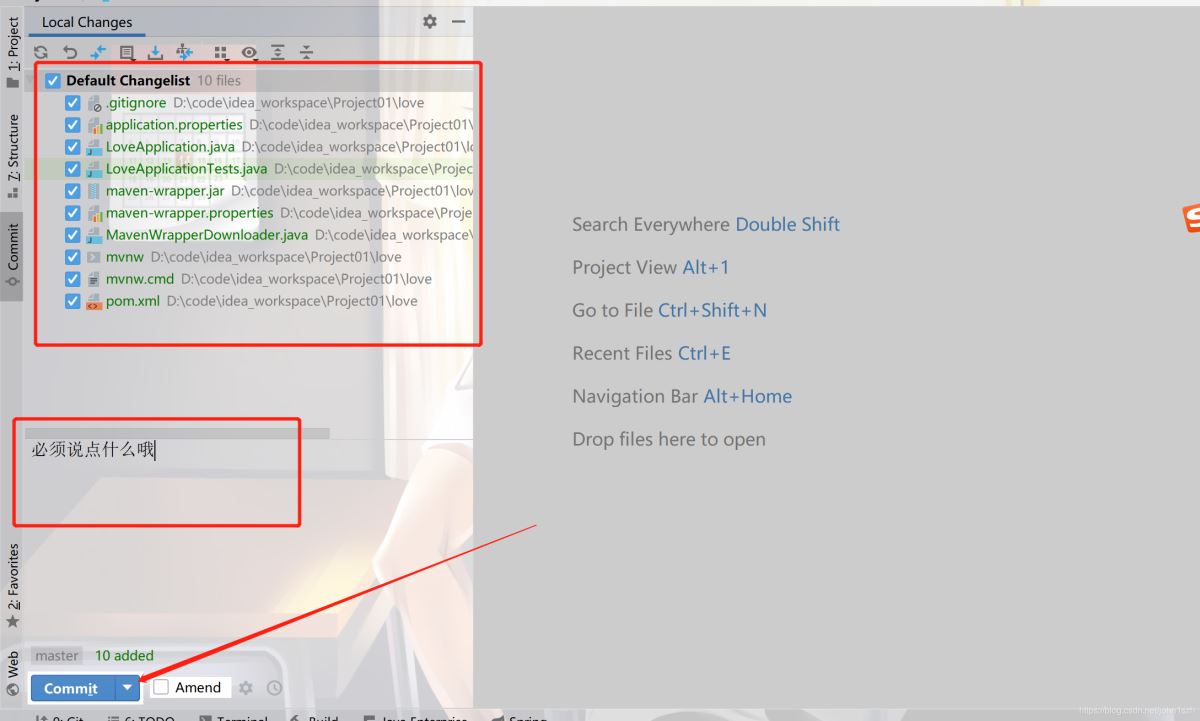
Task: Open the View Options eye icon
Action: pos(249,52)
